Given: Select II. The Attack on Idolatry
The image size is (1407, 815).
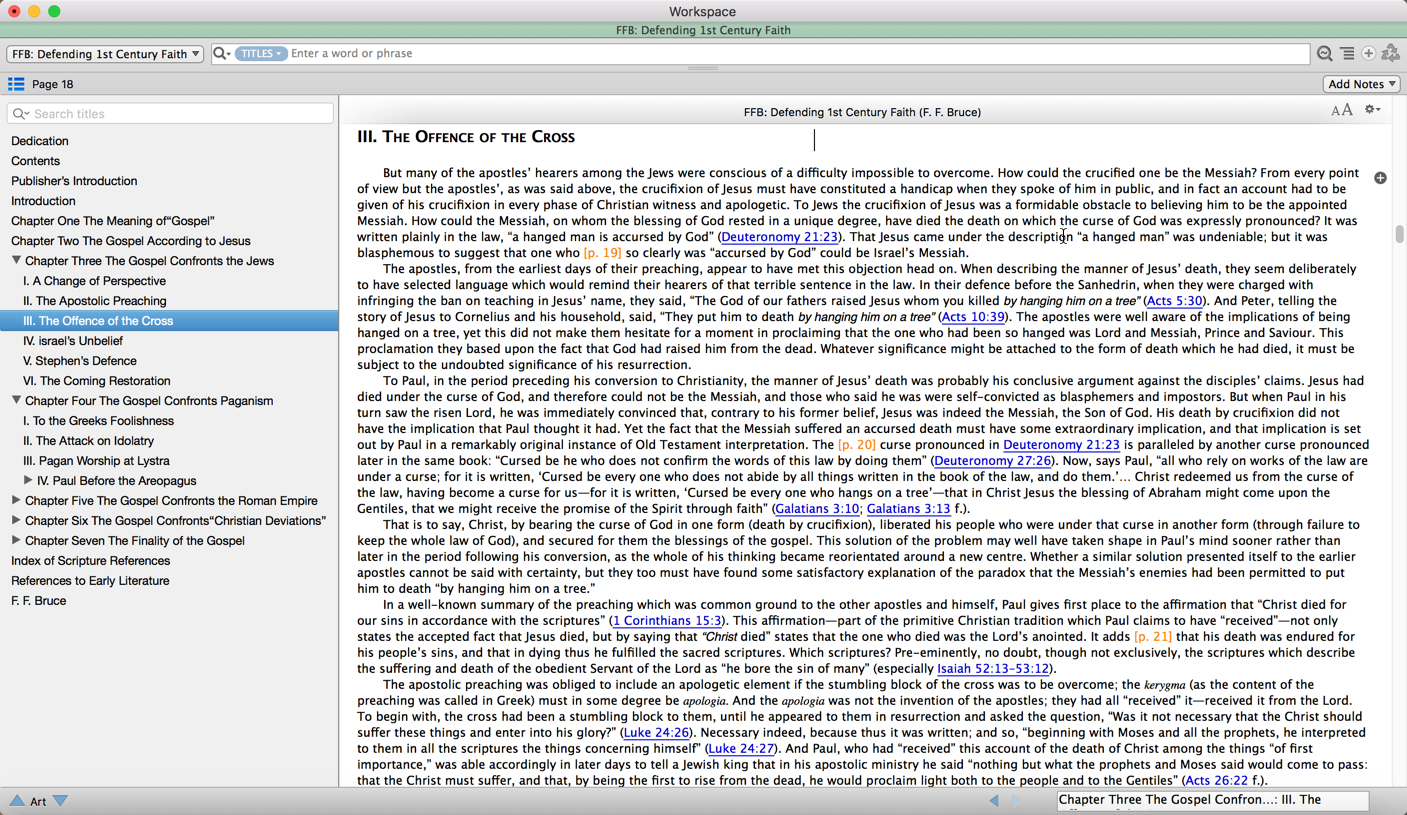Looking at the screenshot, I should tap(89, 441).
